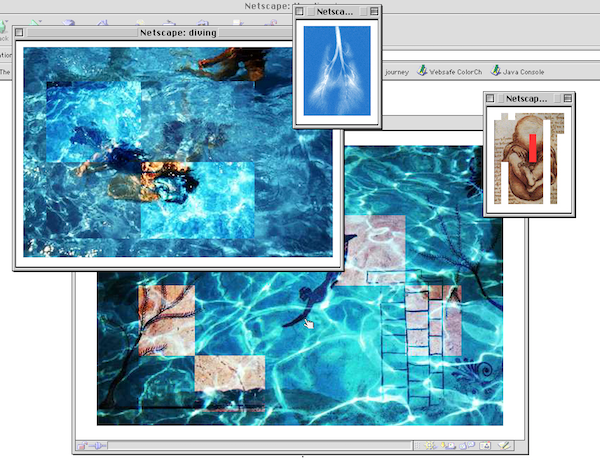Open the Navigator component icon in status bar

point(429,446)
